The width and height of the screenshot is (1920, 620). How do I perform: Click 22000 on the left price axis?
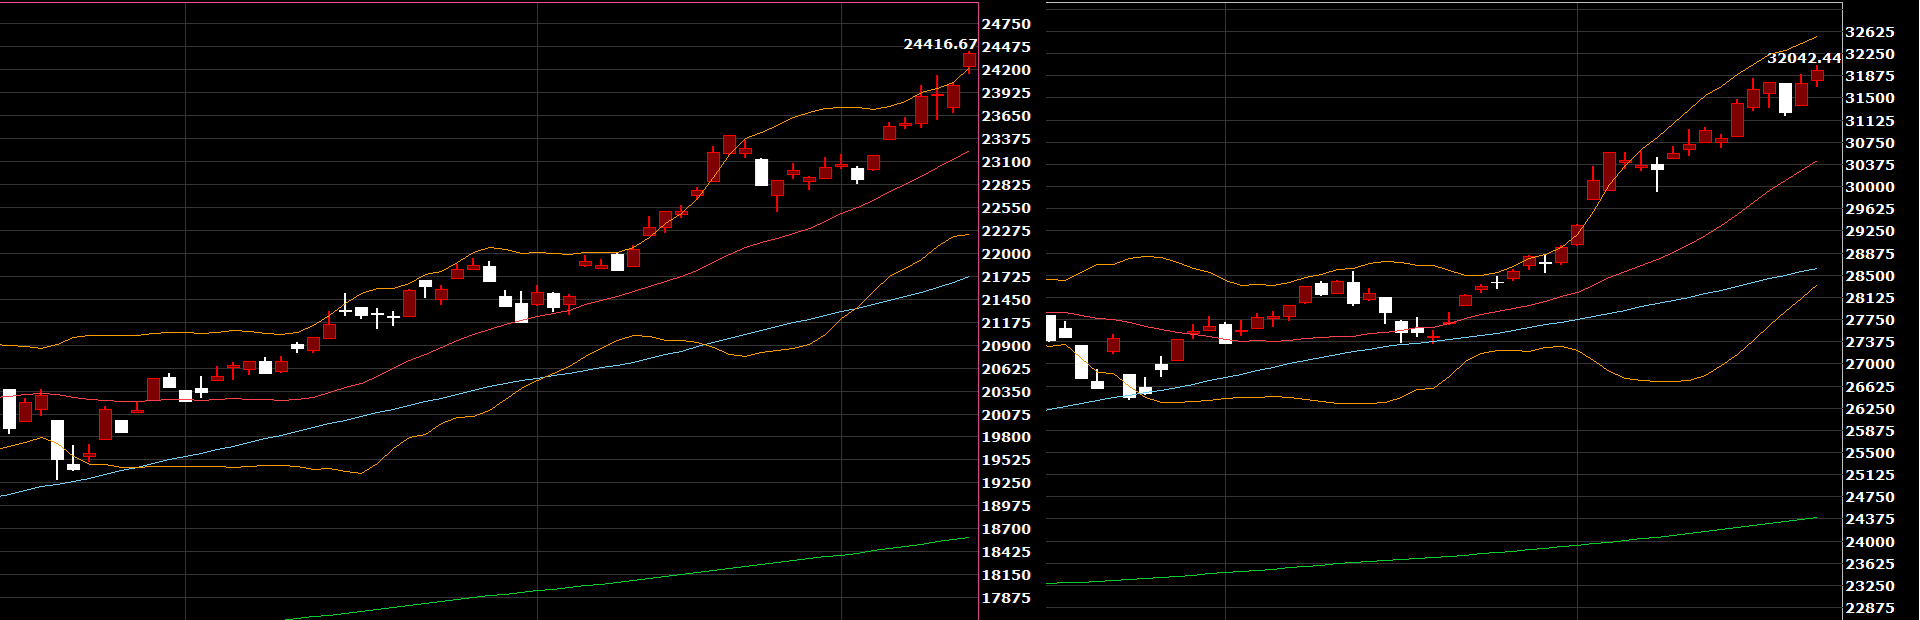coord(1006,254)
